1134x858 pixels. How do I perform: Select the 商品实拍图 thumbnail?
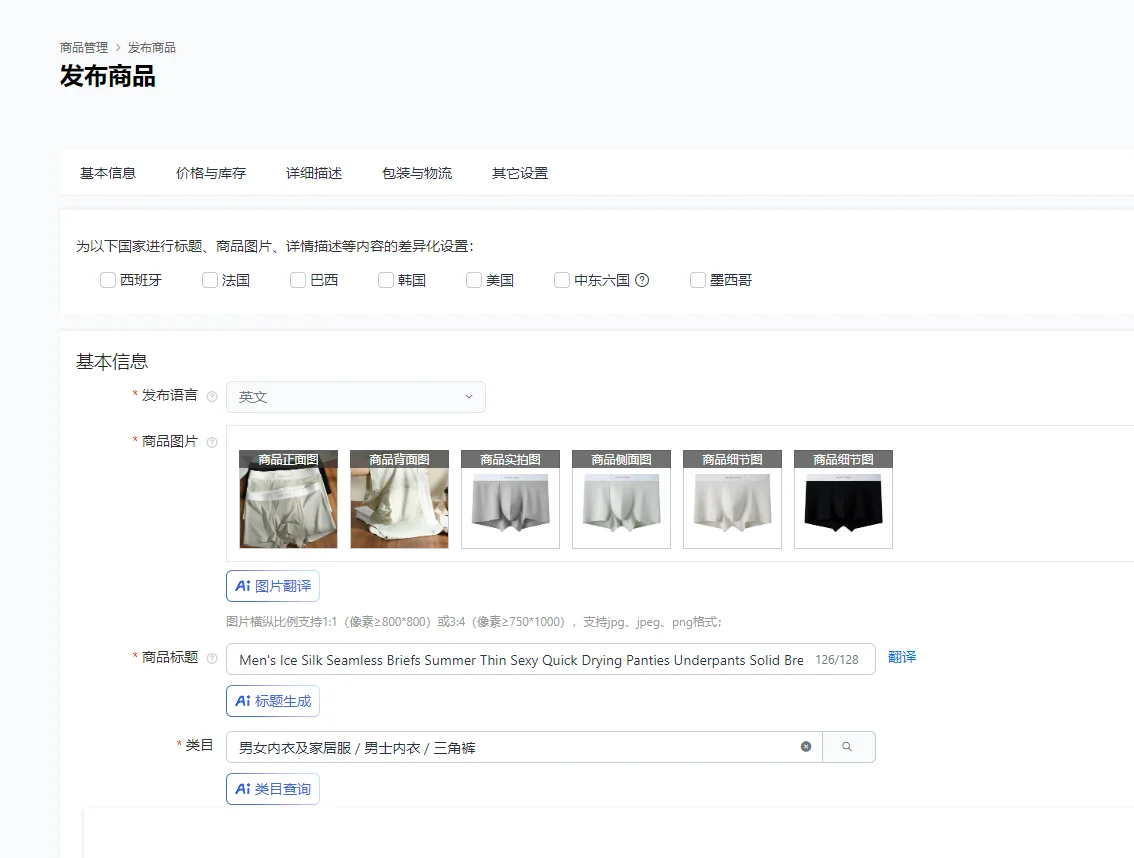click(511, 499)
